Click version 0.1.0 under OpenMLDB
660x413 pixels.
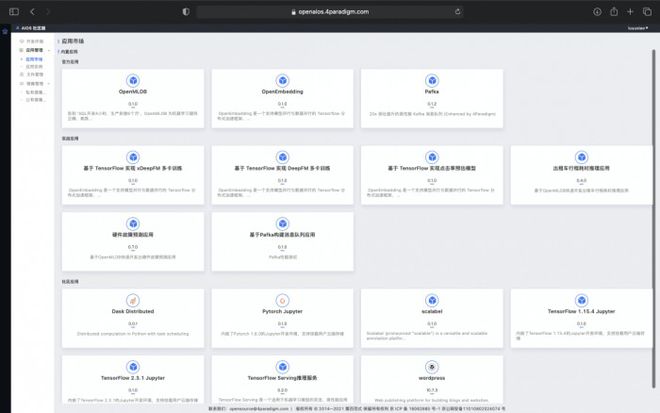pos(133,104)
